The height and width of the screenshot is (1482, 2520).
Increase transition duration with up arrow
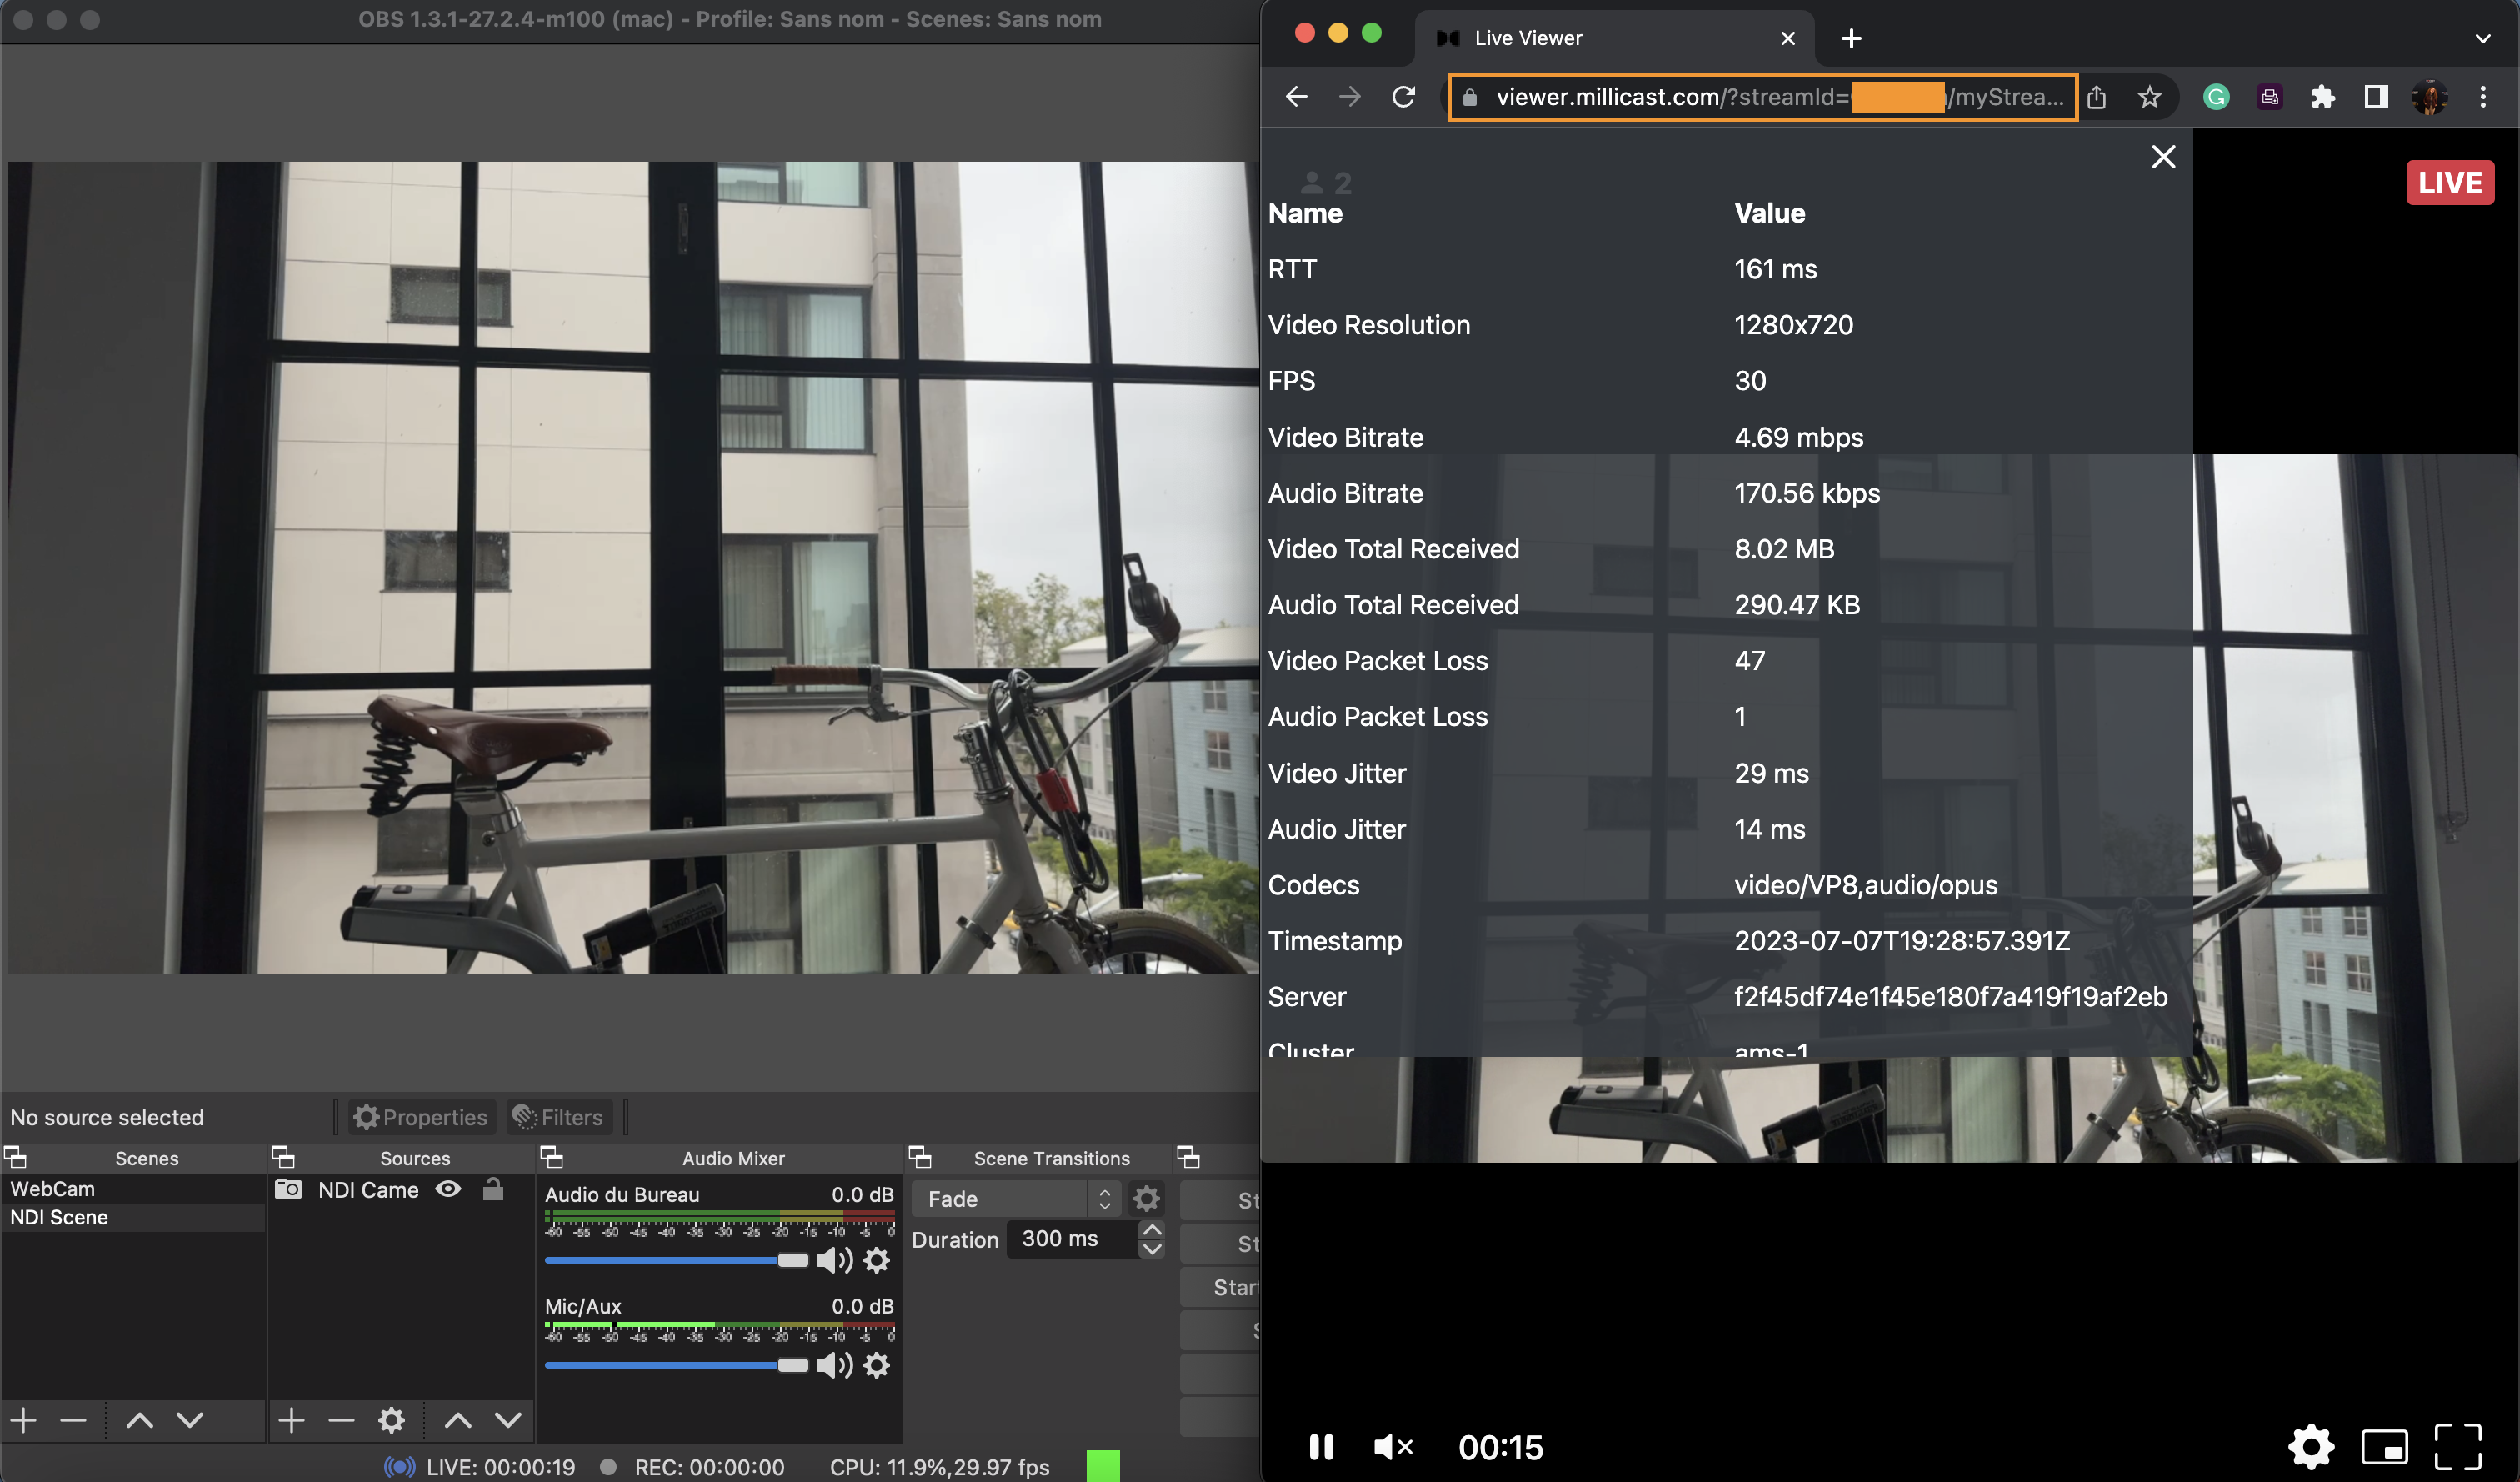click(1152, 1229)
